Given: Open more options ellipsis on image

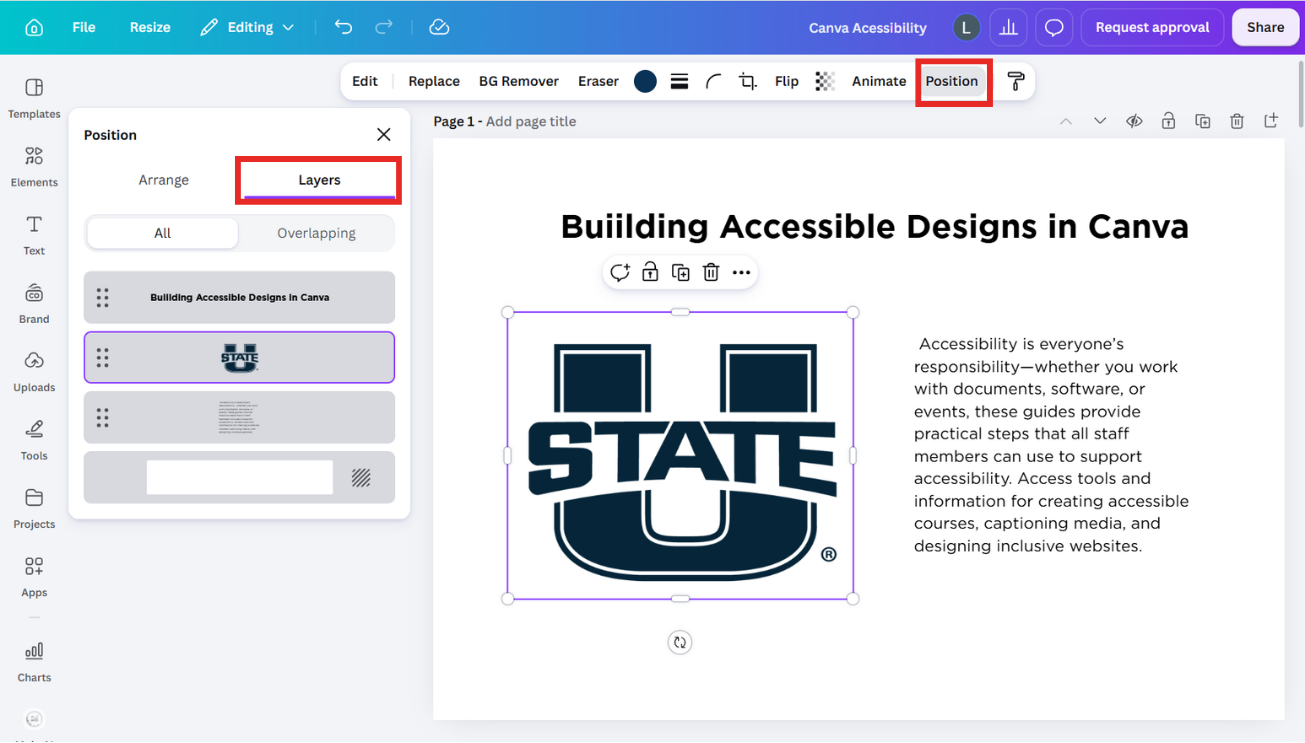Looking at the screenshot, I should point(741,272).
